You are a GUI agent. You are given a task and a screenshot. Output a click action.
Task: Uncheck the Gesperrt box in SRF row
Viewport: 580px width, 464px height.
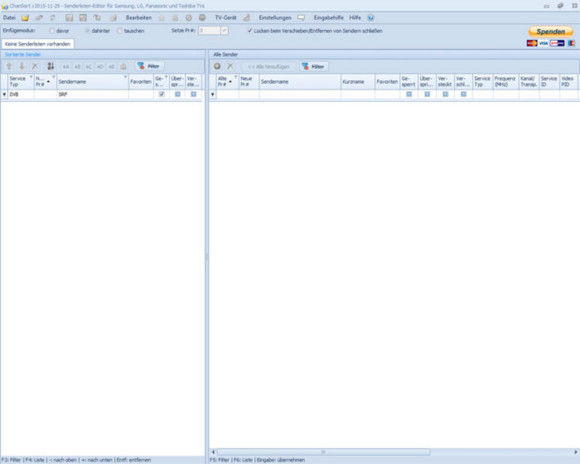162,94
